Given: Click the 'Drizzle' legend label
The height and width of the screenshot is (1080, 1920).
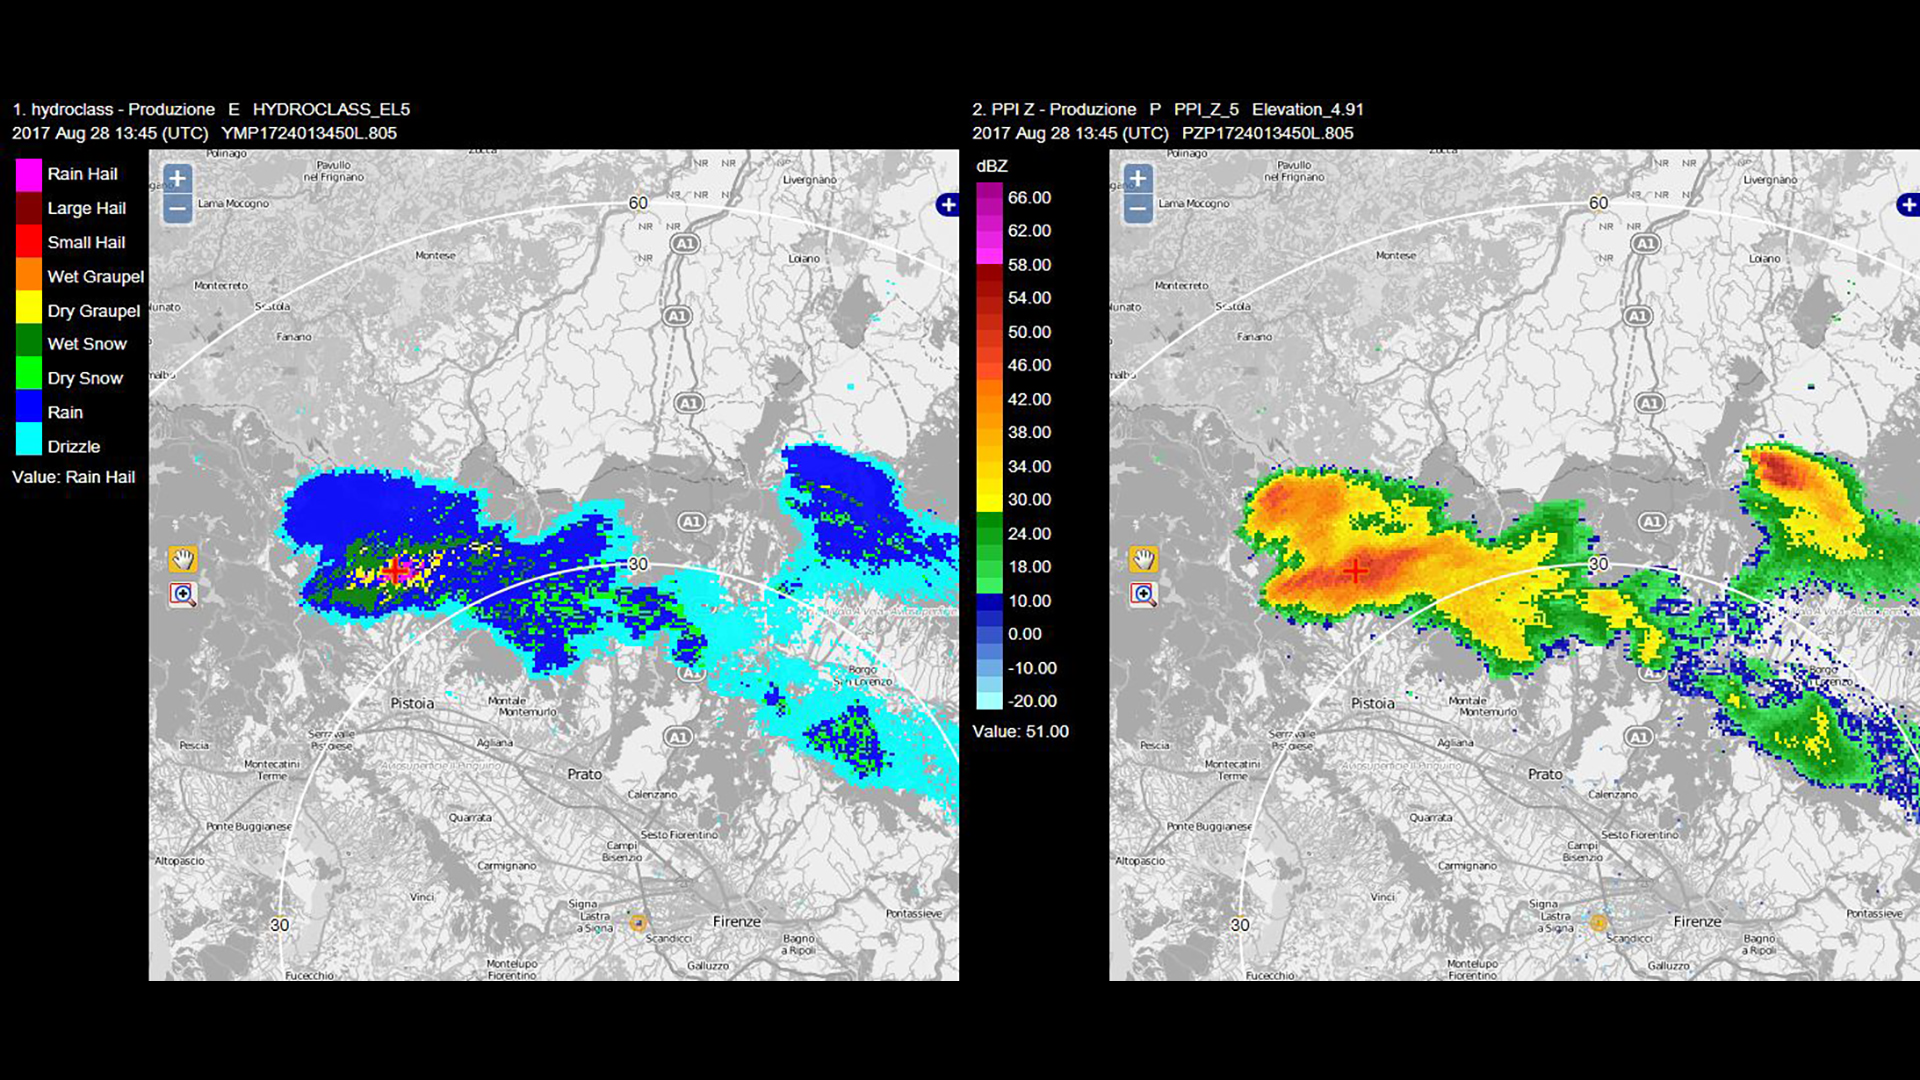Looking at the screenshot, I should tap(74, 446).
